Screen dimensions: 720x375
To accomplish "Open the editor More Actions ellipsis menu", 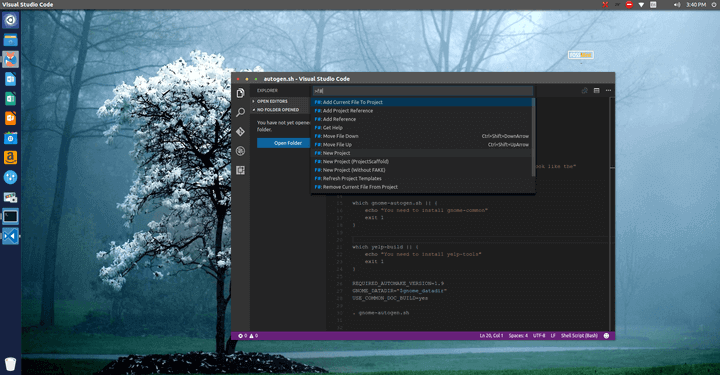I will click(x=608, y=90).
